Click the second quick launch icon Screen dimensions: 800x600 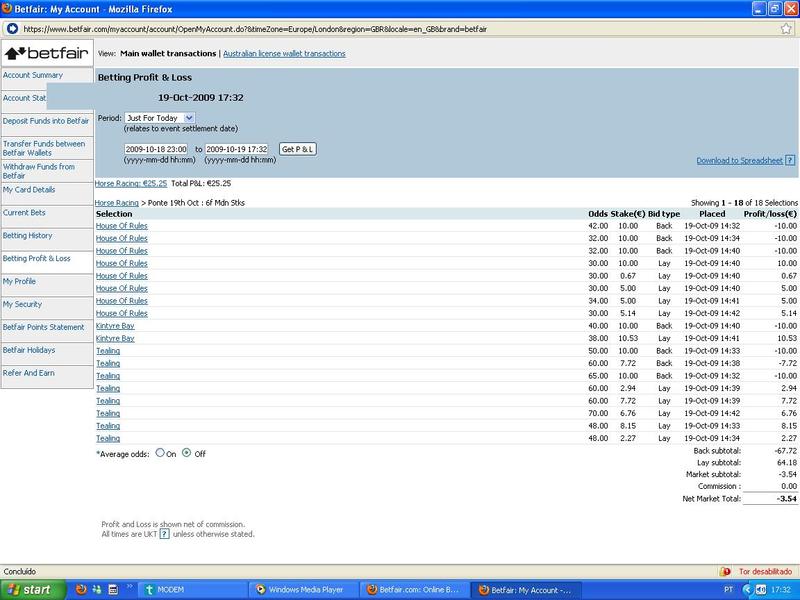97,590
